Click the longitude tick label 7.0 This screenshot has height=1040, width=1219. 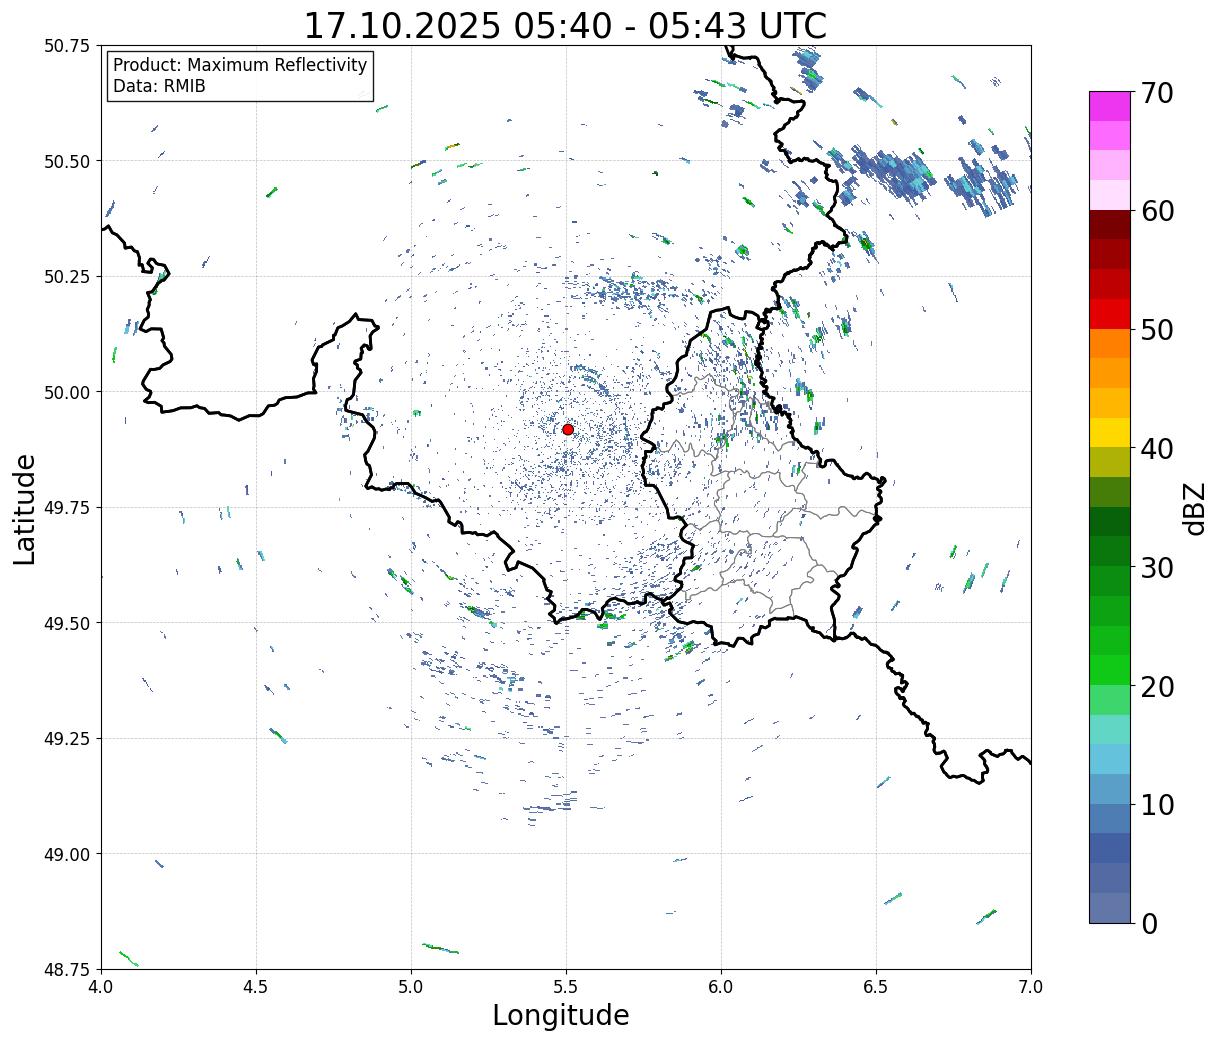[x=1031, y=987]
